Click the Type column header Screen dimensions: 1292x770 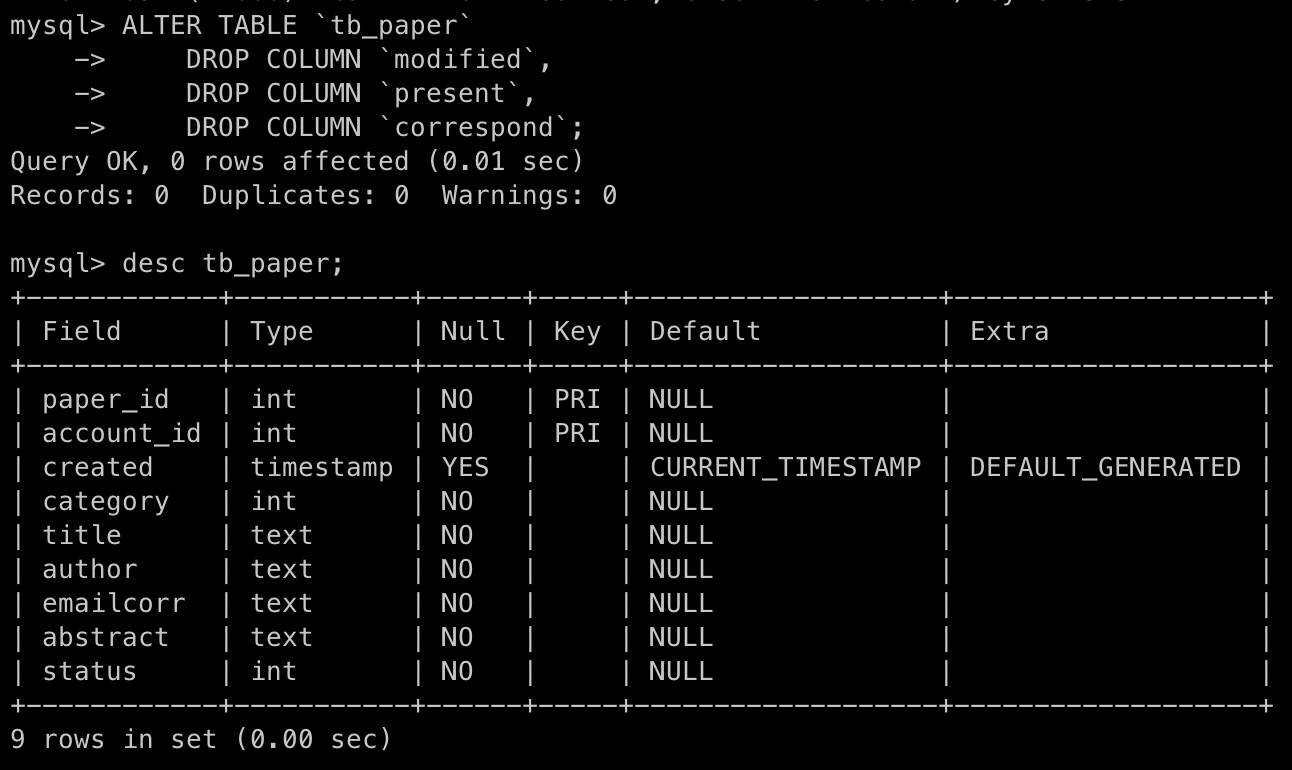coord(281,332)
